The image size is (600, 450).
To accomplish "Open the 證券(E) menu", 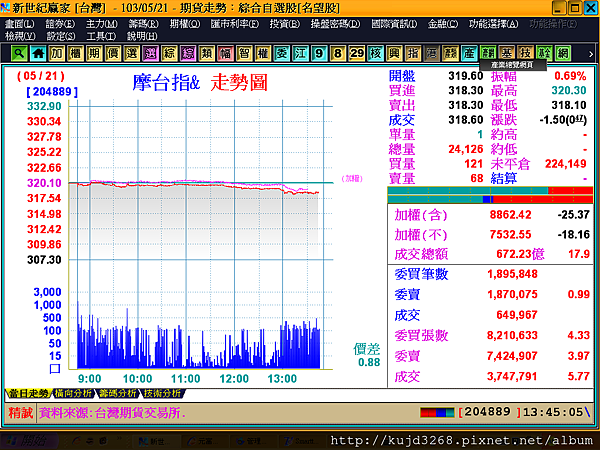I will click(60, 24).
